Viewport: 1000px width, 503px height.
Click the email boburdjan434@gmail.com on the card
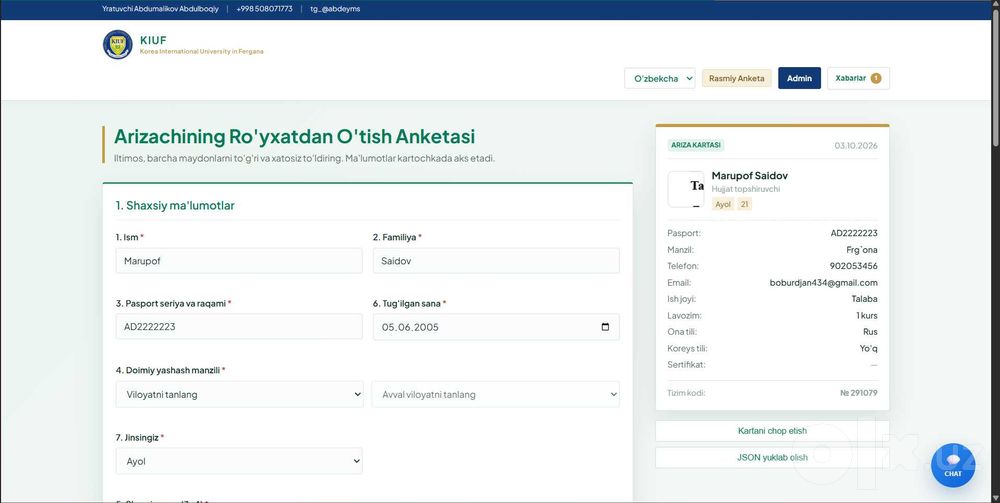(x=823, y=282)
